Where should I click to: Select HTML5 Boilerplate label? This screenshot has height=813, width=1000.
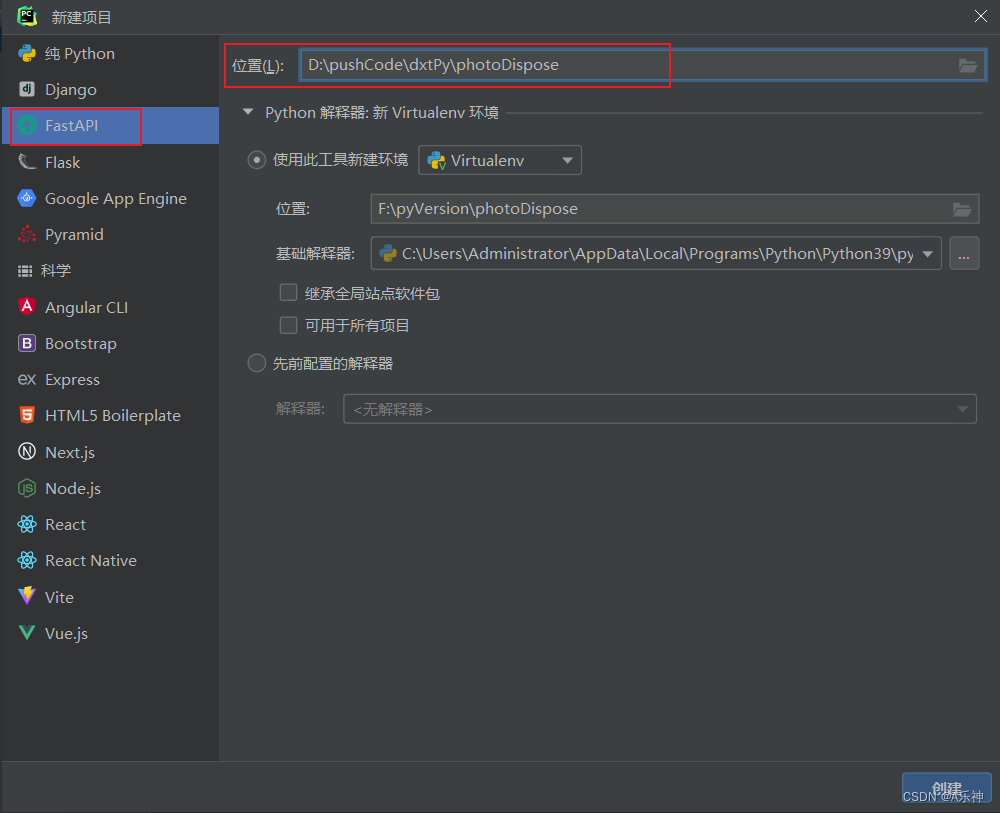click(112, 416)
